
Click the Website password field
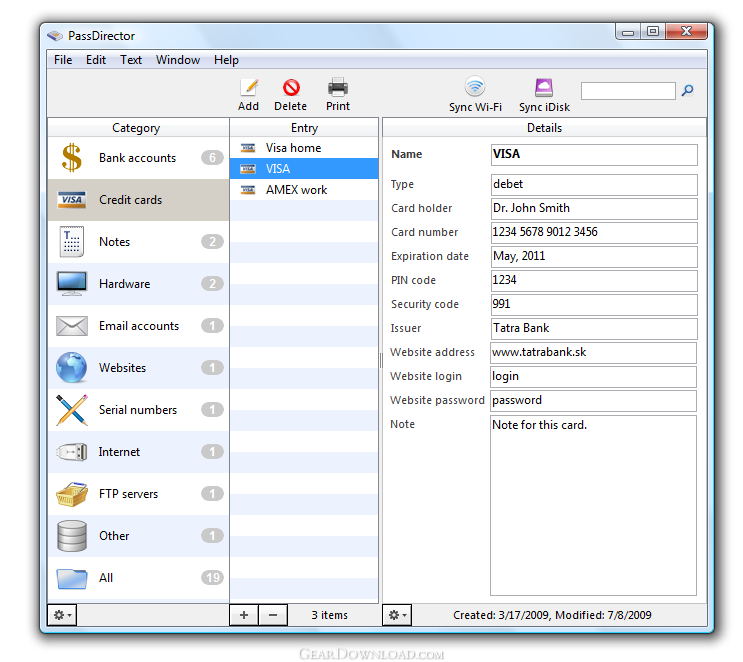tap(593, 401)
